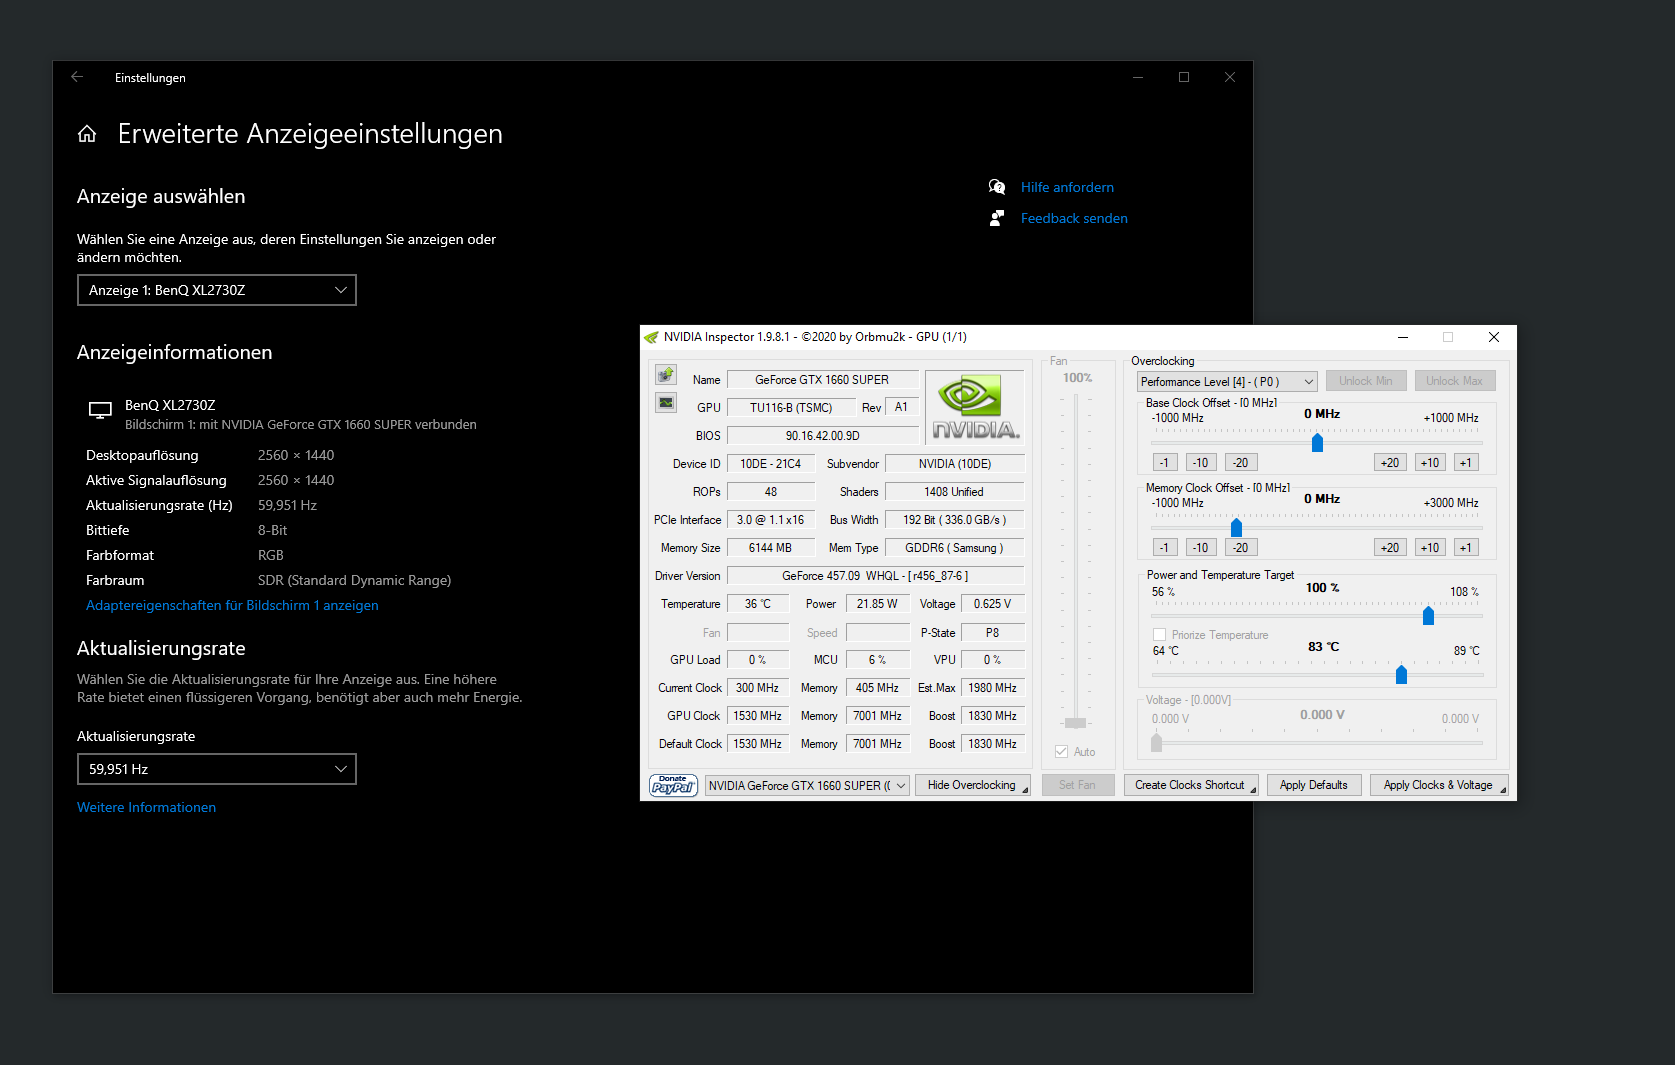
Task: Click the Hilfe anfordern chat icon
Action: tap(997, 187)
